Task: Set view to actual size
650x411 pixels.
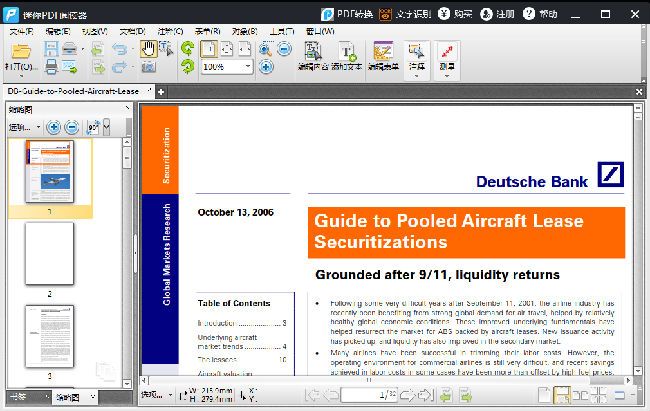Action: 209,49
